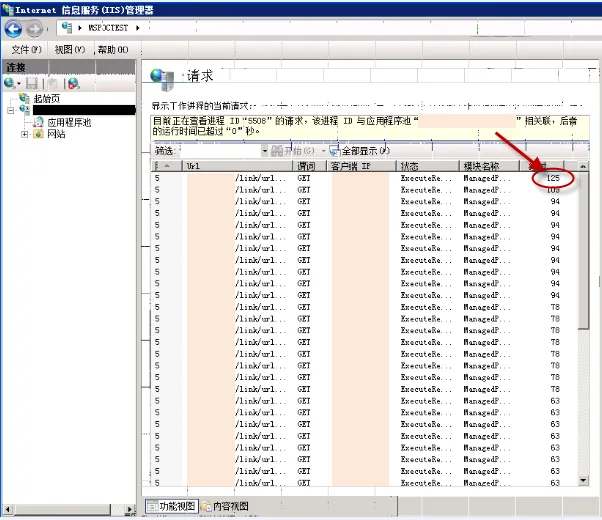Click the IIS Manager title bar icon
This screenshot has width=602, height=520.
[x=7, y=8]
